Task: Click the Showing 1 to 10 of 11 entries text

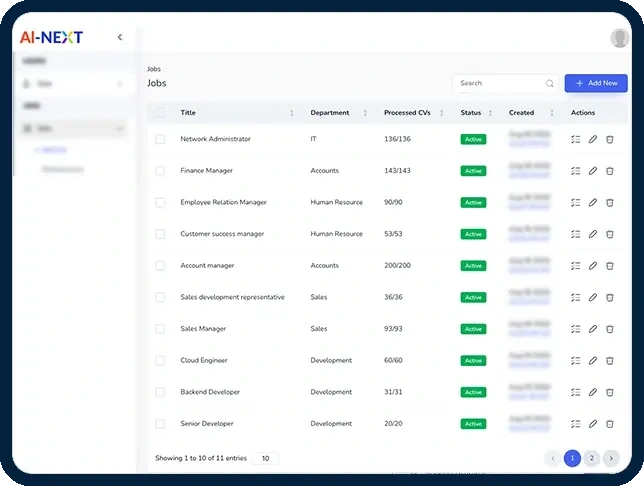Action: pyautogui.click(x=201, y=458)
